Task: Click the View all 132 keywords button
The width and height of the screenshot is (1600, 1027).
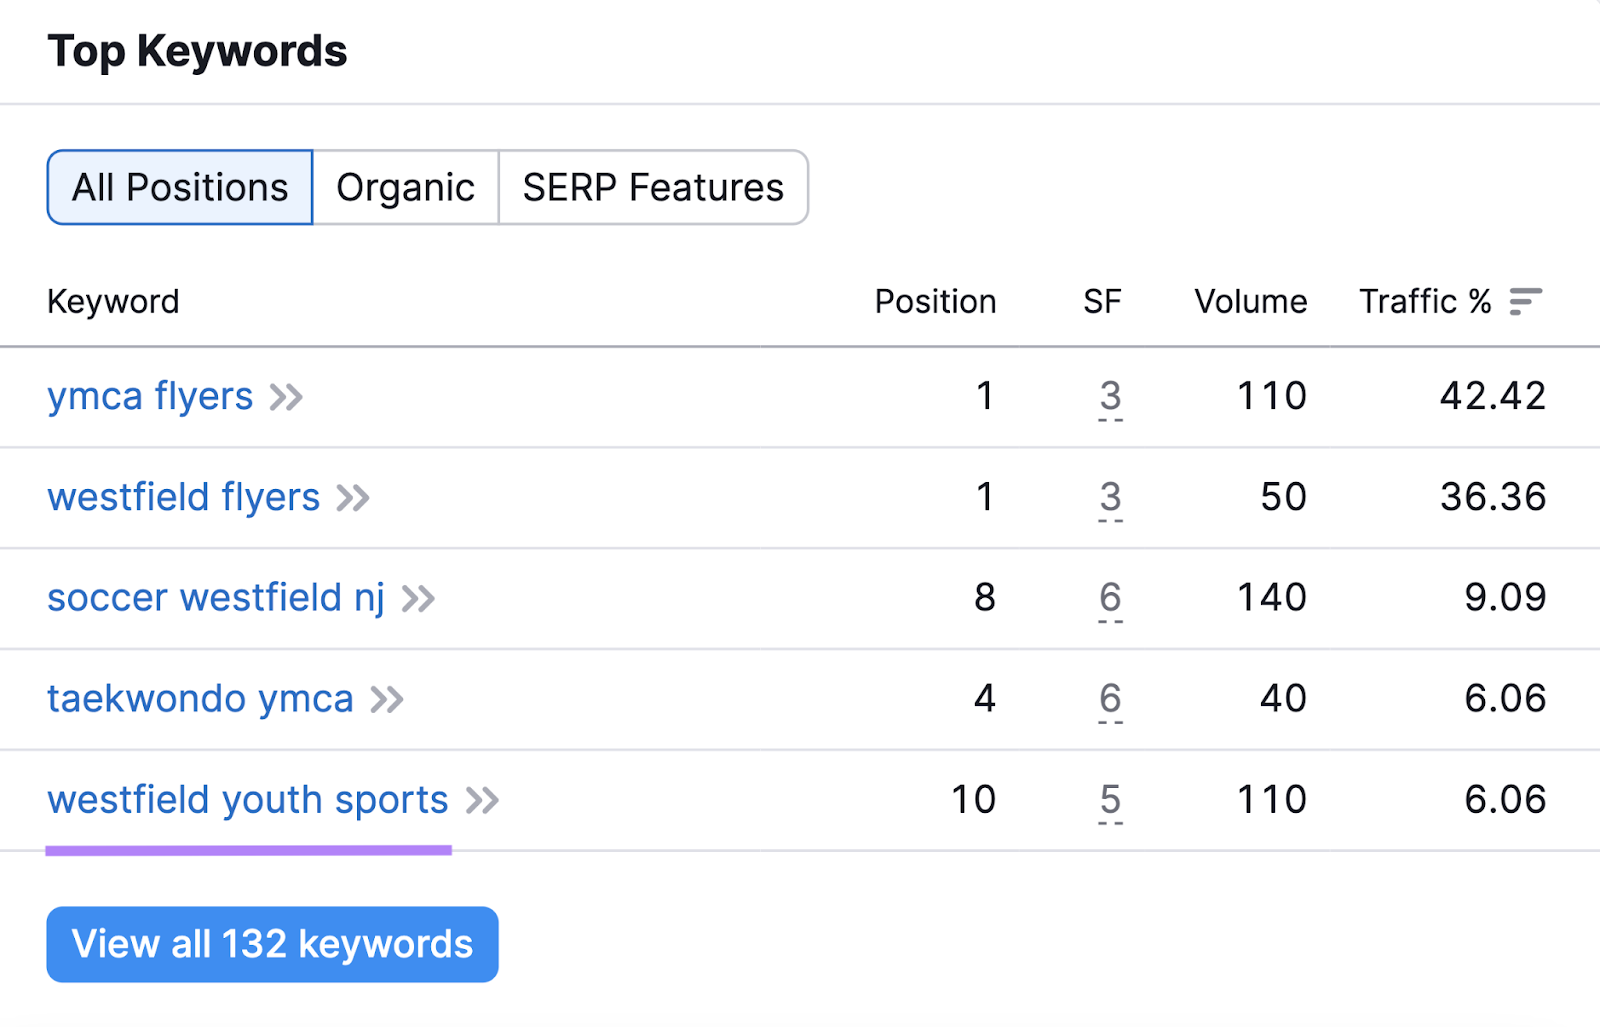Action: [271, 944]
